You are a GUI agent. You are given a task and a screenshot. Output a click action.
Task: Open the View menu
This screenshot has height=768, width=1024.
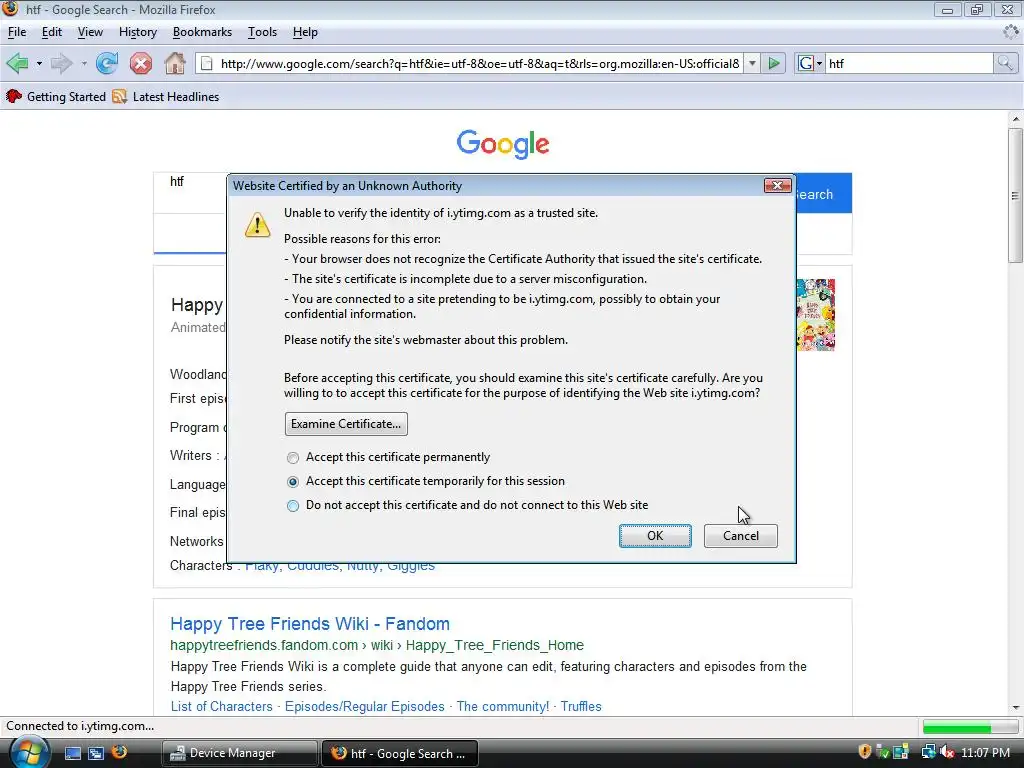point(90,32)
